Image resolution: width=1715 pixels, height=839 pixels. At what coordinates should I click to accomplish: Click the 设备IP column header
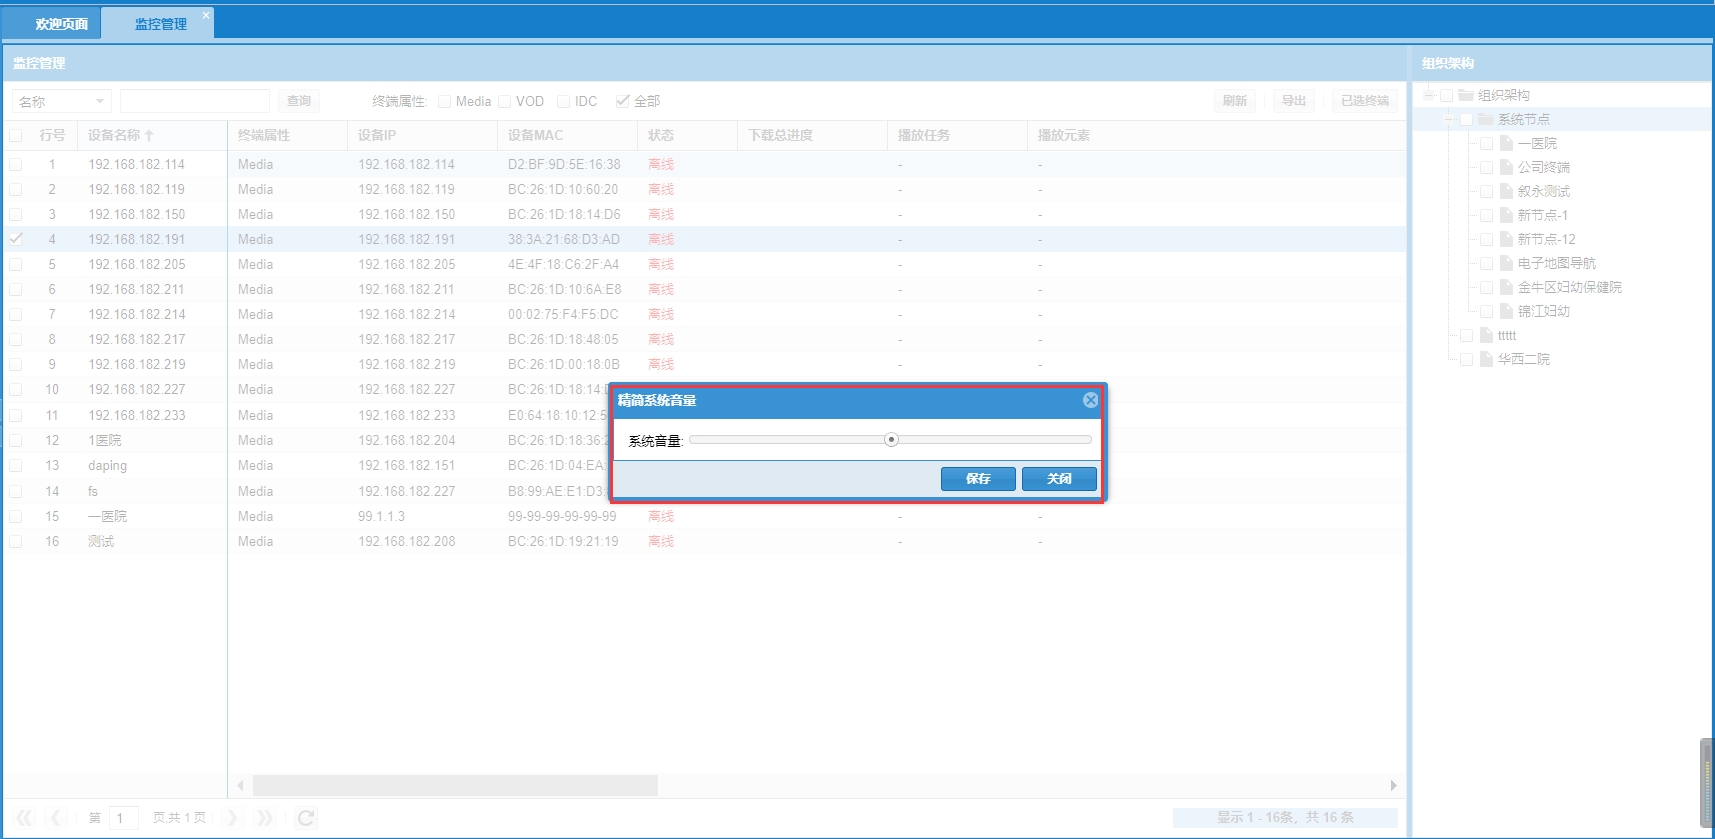tap(422, 135)
